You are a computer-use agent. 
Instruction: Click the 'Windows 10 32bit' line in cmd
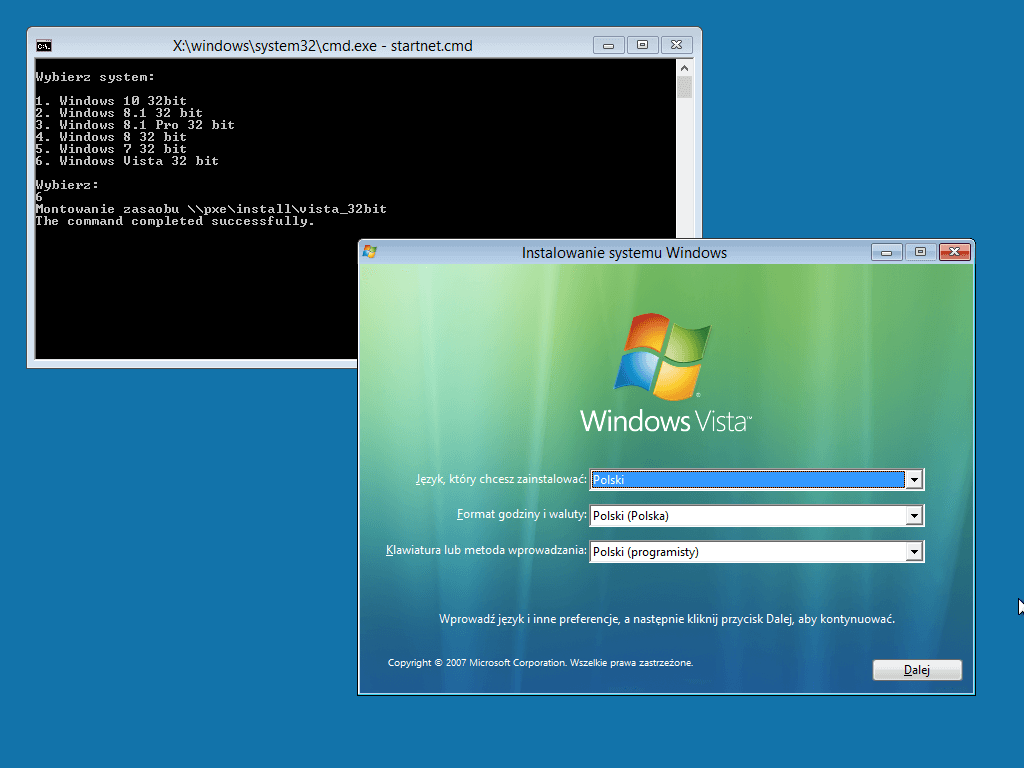[111, 101]
